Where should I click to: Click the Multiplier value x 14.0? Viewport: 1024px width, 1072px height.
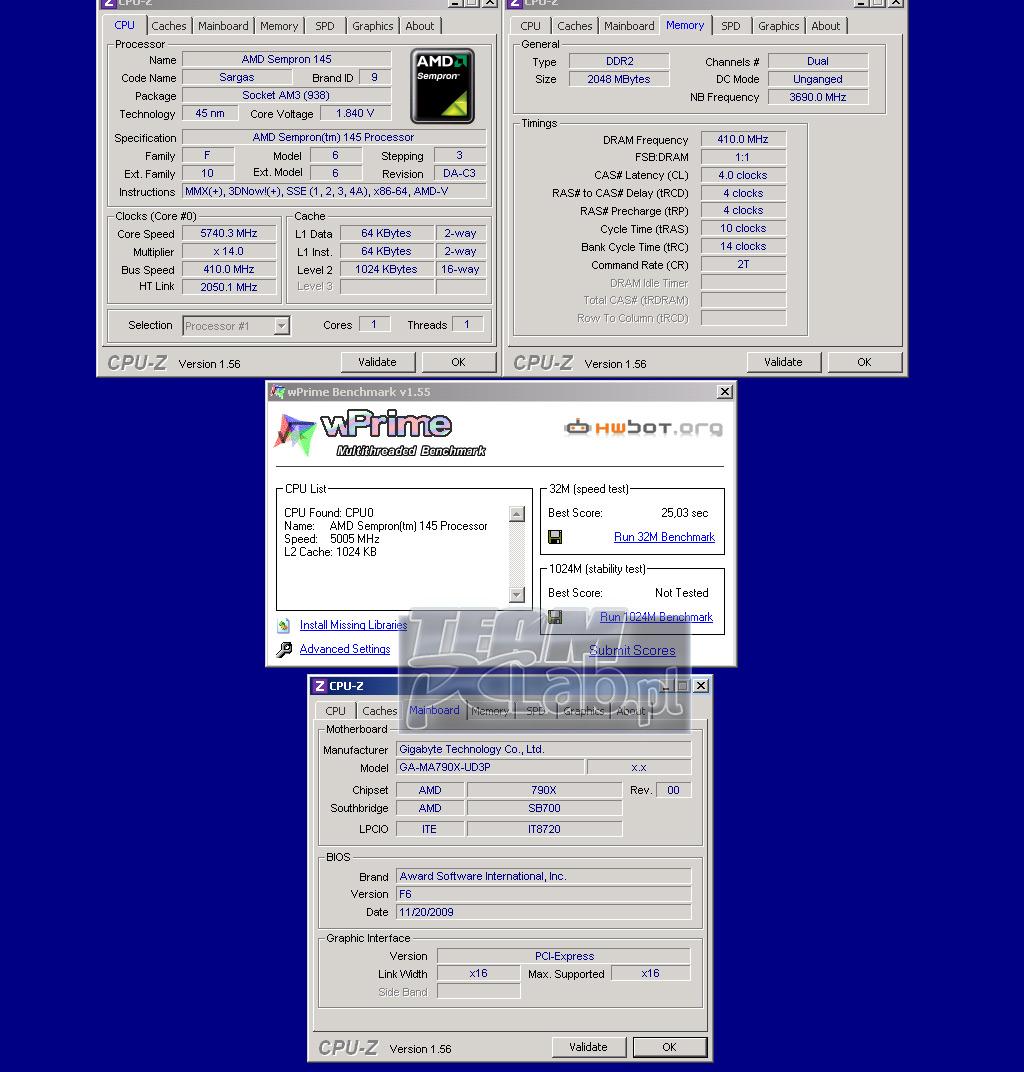click(x=229, y=252)
